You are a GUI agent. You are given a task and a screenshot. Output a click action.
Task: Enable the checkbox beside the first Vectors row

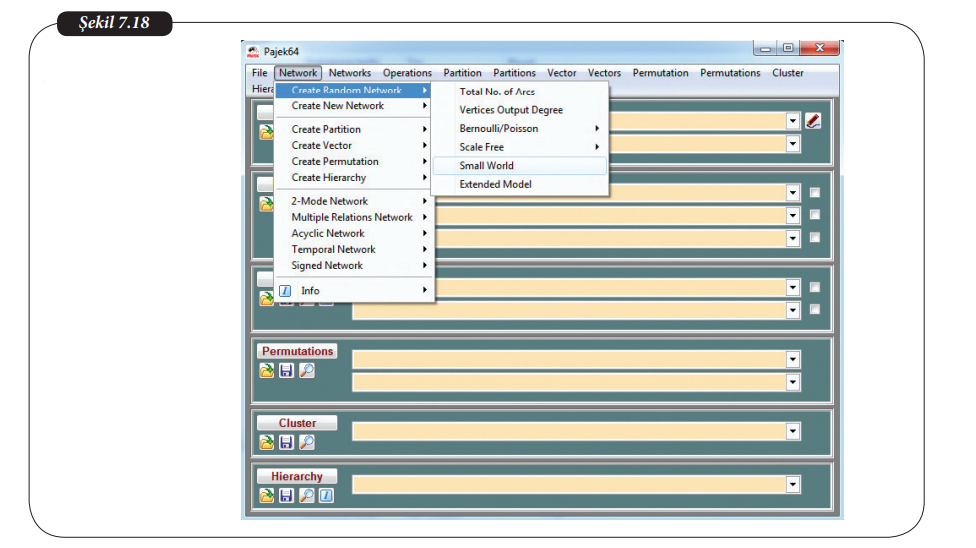click(815, 287)
